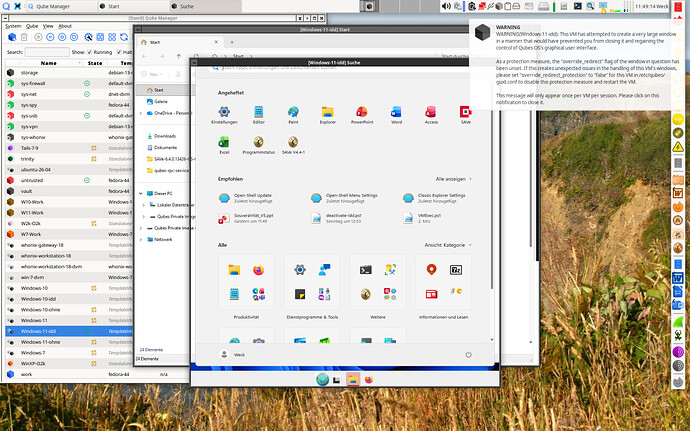Viewport: 690px width, 431px height.
Task: Open pinned Explorer app
Action: pos(327,115)
